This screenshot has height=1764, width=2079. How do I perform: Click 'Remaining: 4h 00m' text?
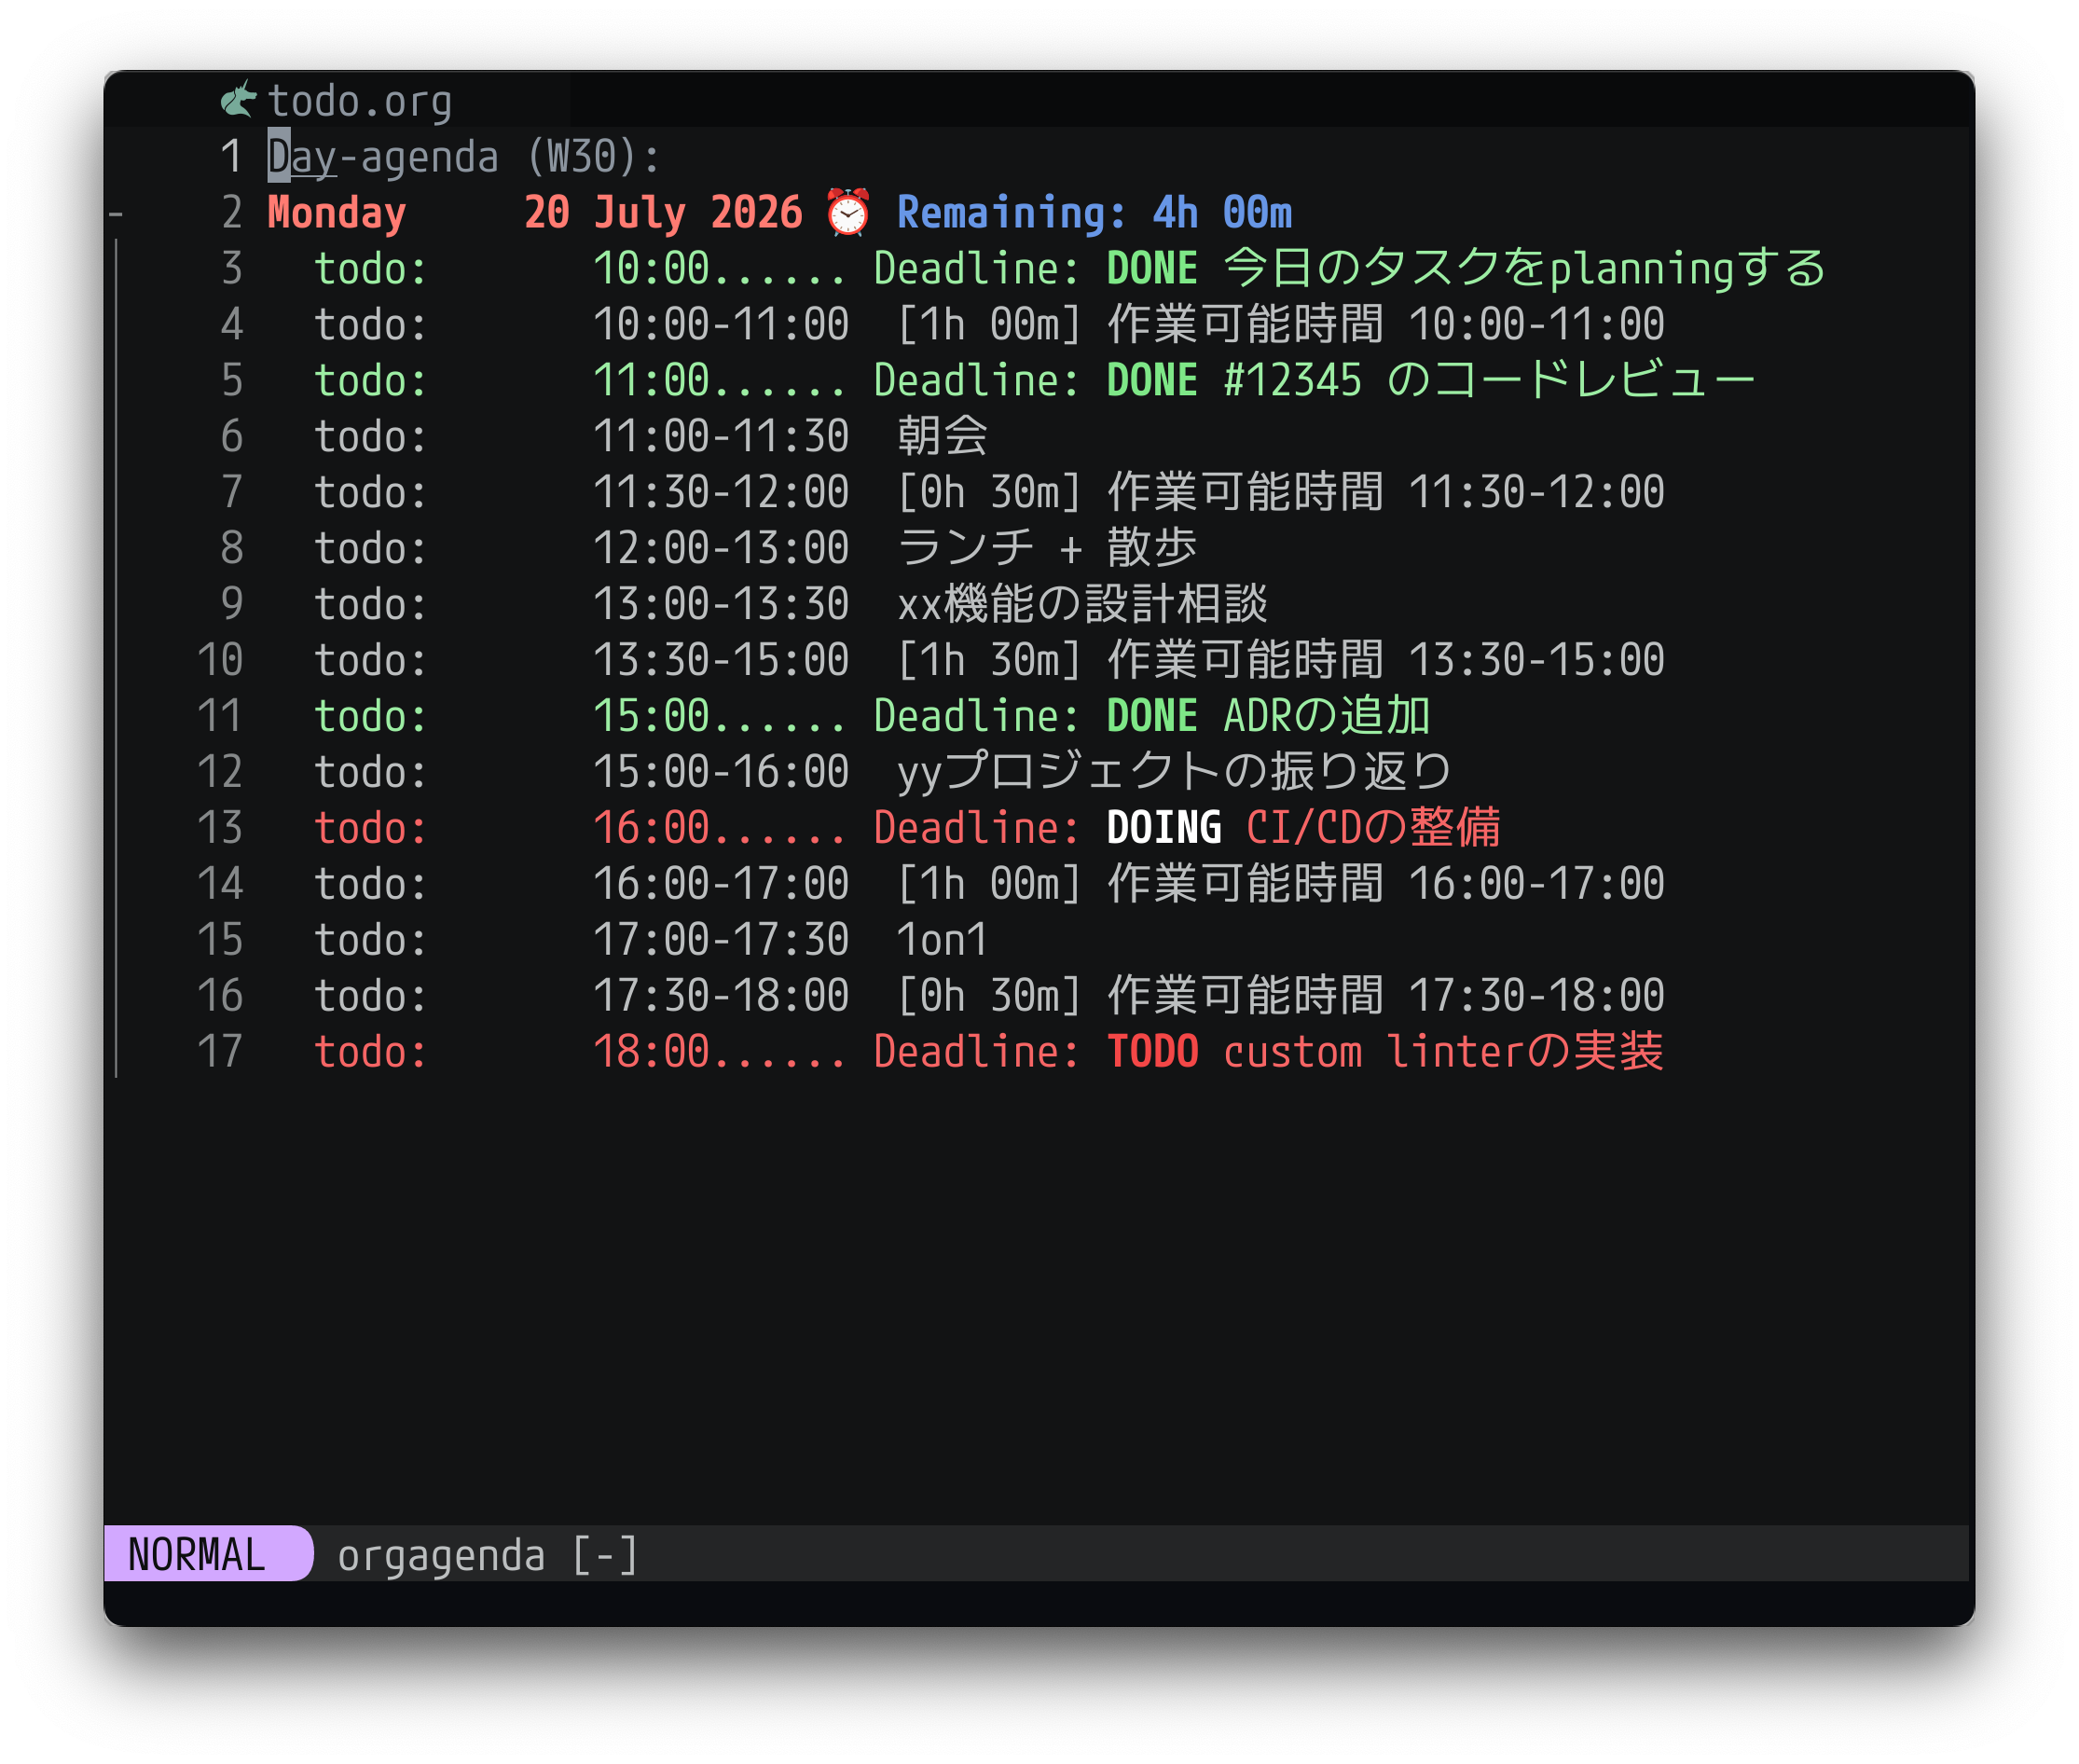tap(1094, 213)
